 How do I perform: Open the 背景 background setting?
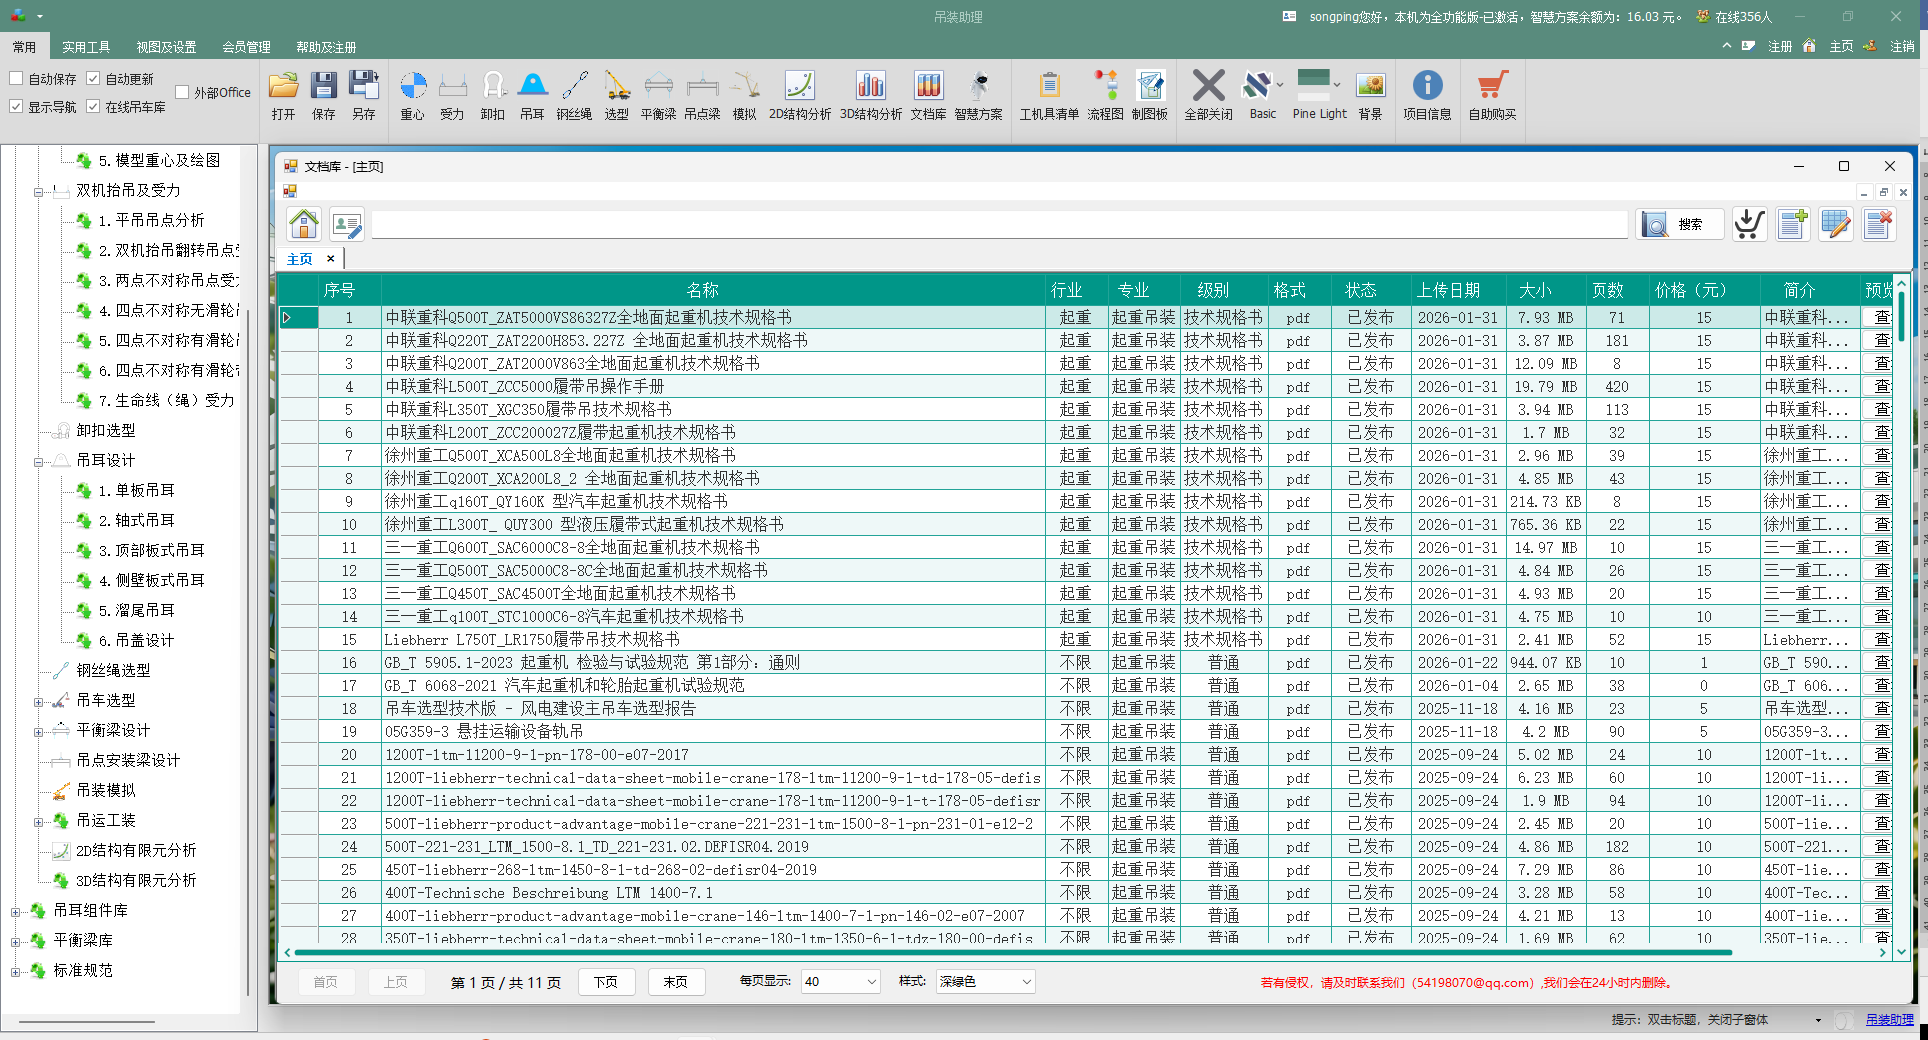1370,96
